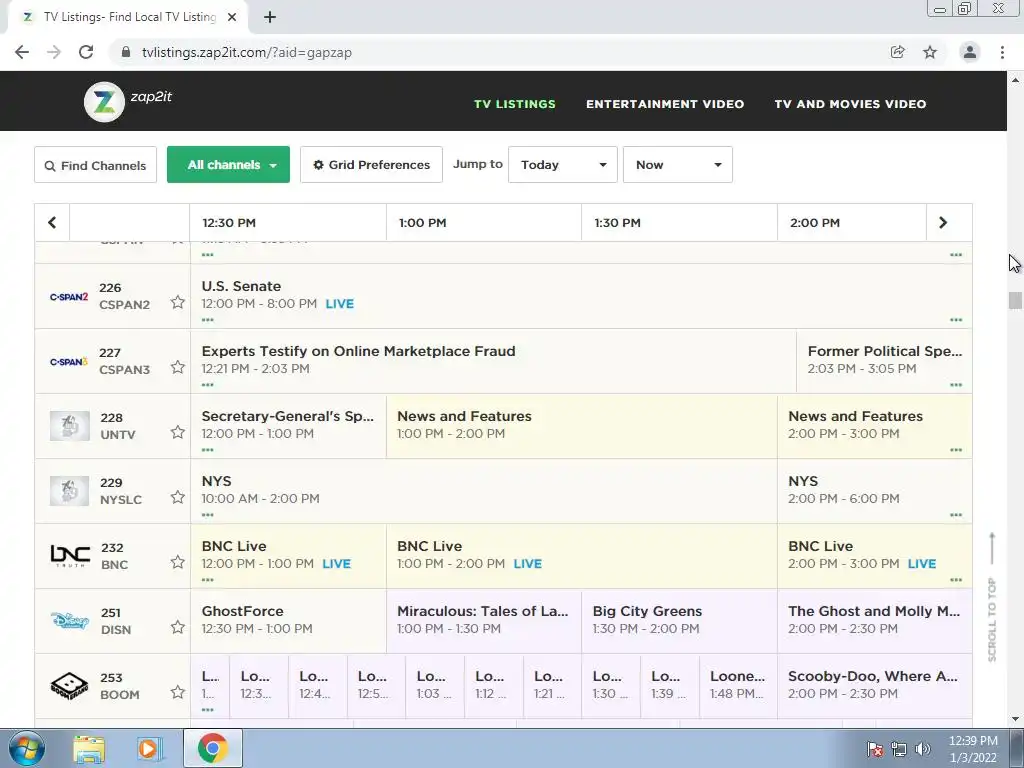
Task: Click the page vertical scrollbar thumb
Action: pos(1015,300)
